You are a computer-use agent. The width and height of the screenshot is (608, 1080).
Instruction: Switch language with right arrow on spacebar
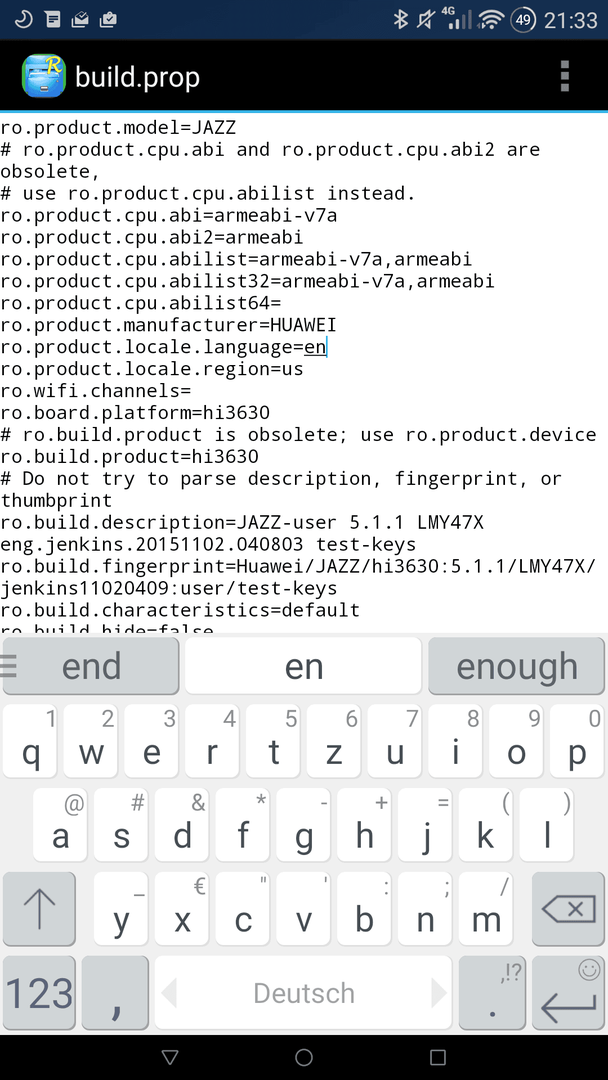click(439, 993)
